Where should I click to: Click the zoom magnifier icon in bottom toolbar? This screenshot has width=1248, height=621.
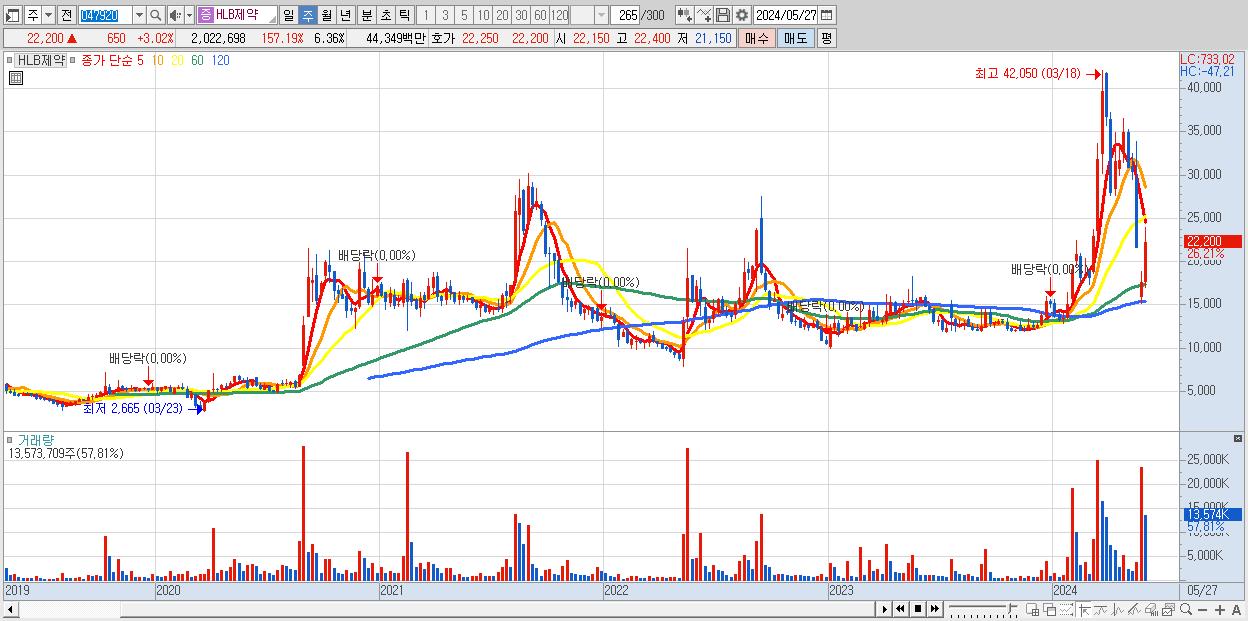pyautogui.click(x=1186, y=610)
